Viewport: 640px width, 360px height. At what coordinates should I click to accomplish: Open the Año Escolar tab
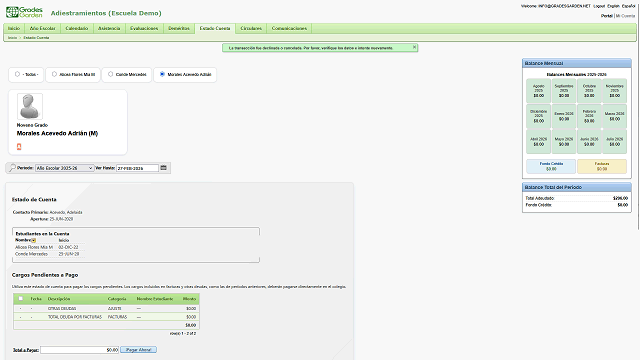[42, 28]
